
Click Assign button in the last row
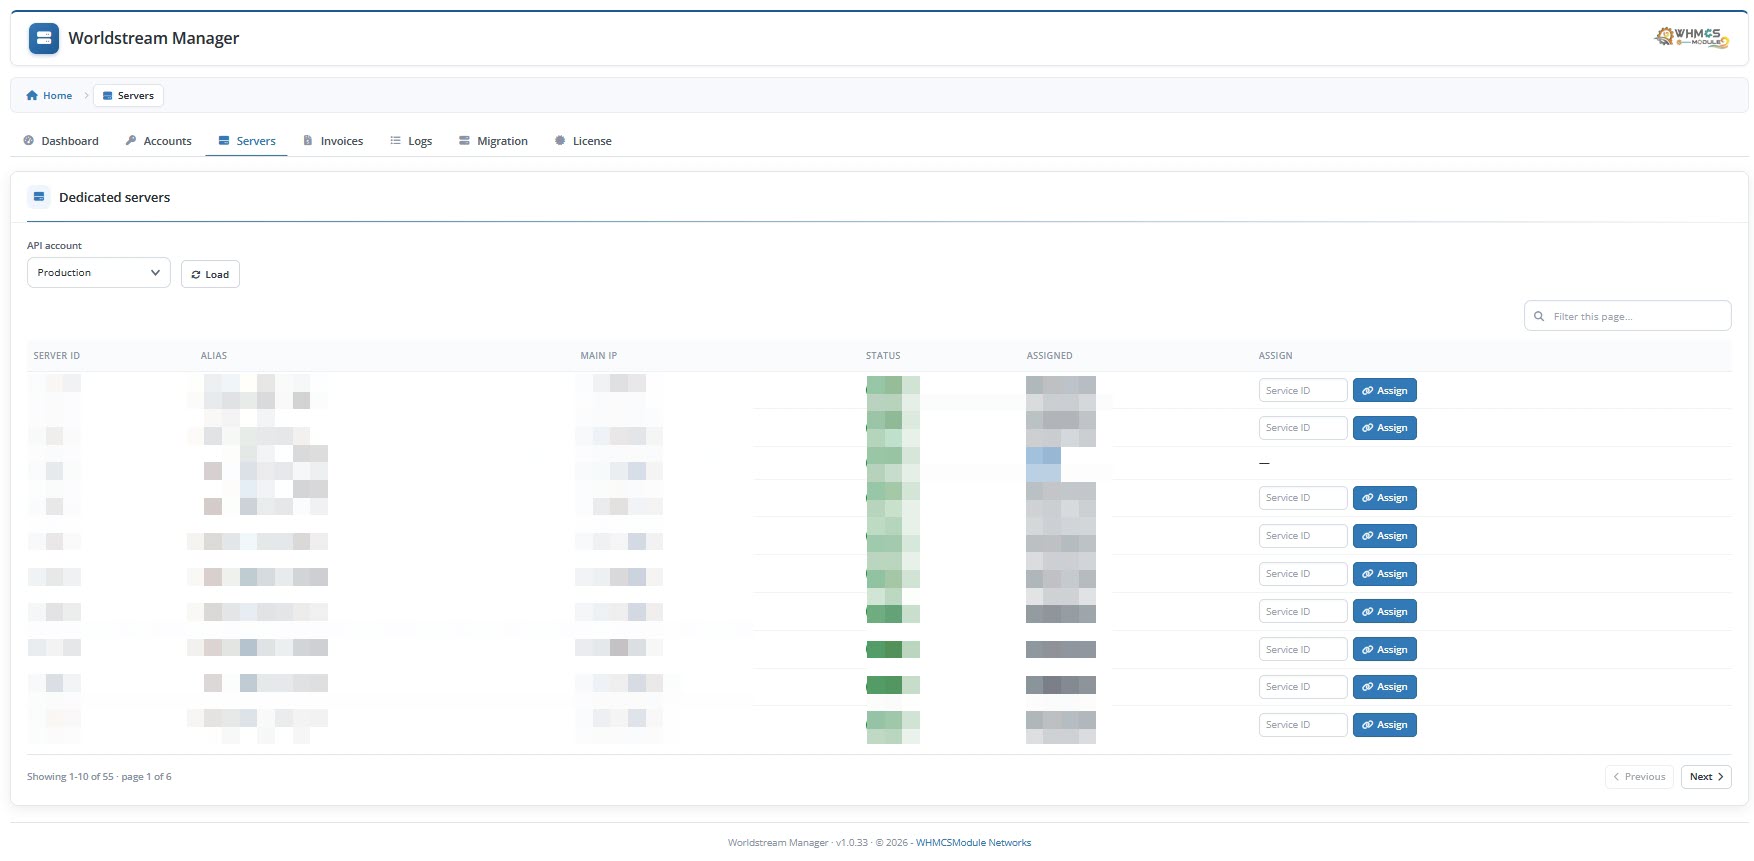click(x=1385, y=725)
